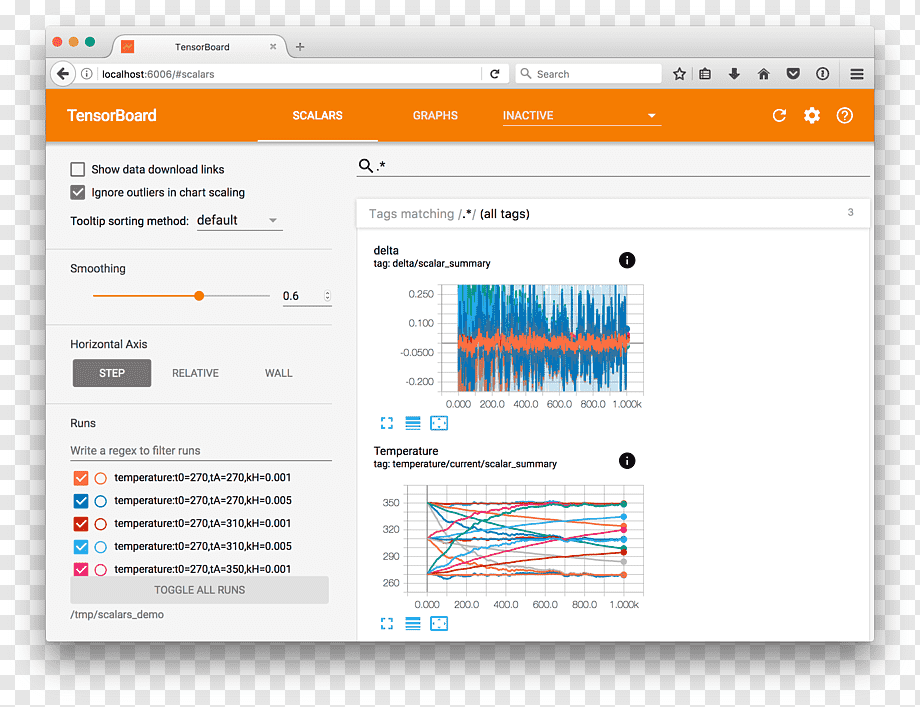
Task: Click the tag filter search icon
Action: [x=366, y=165]
